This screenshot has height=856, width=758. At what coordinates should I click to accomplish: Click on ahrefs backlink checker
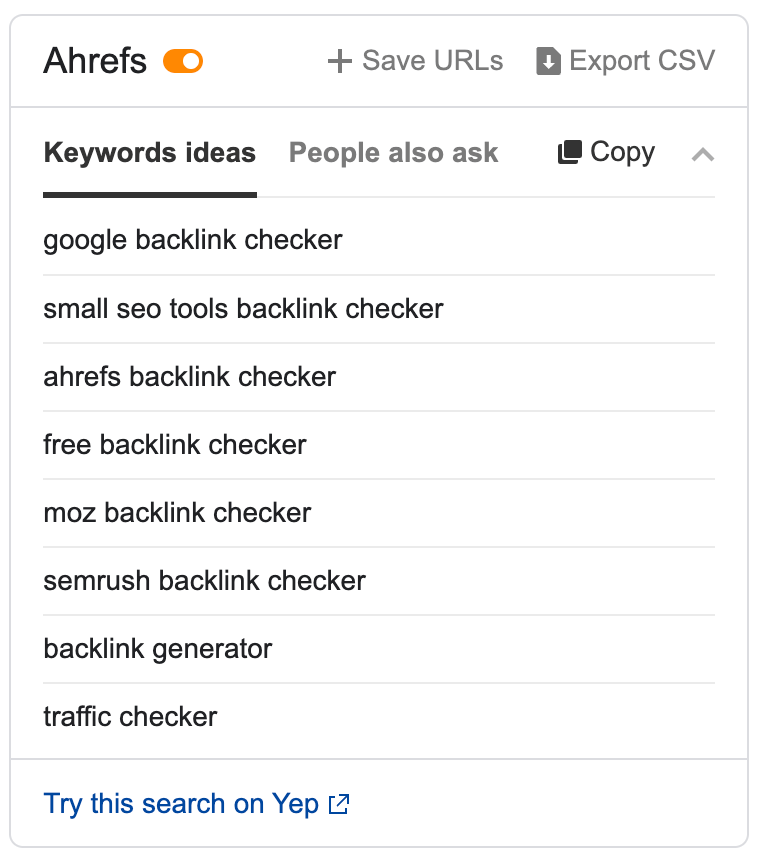[190, 376]
